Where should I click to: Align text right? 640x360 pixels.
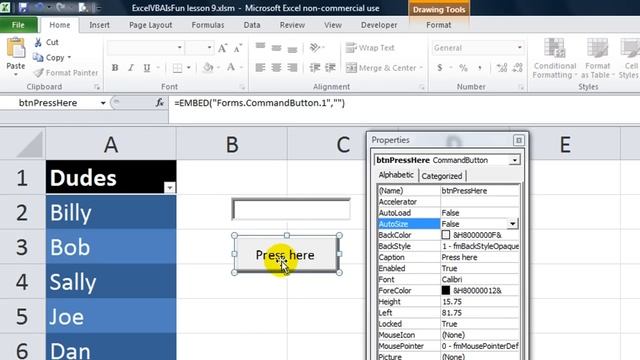(x=292, y=67)
